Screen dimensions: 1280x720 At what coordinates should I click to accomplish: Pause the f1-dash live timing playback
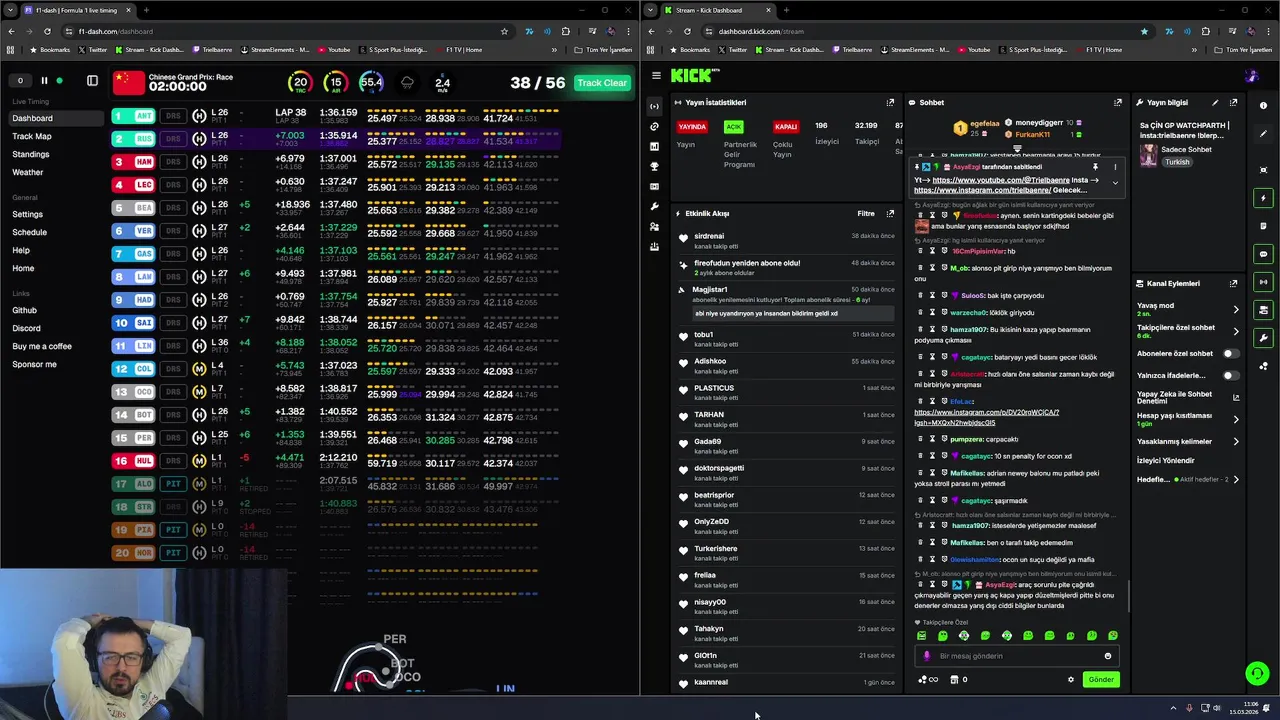pyautogui.click(x=44, y=81)
